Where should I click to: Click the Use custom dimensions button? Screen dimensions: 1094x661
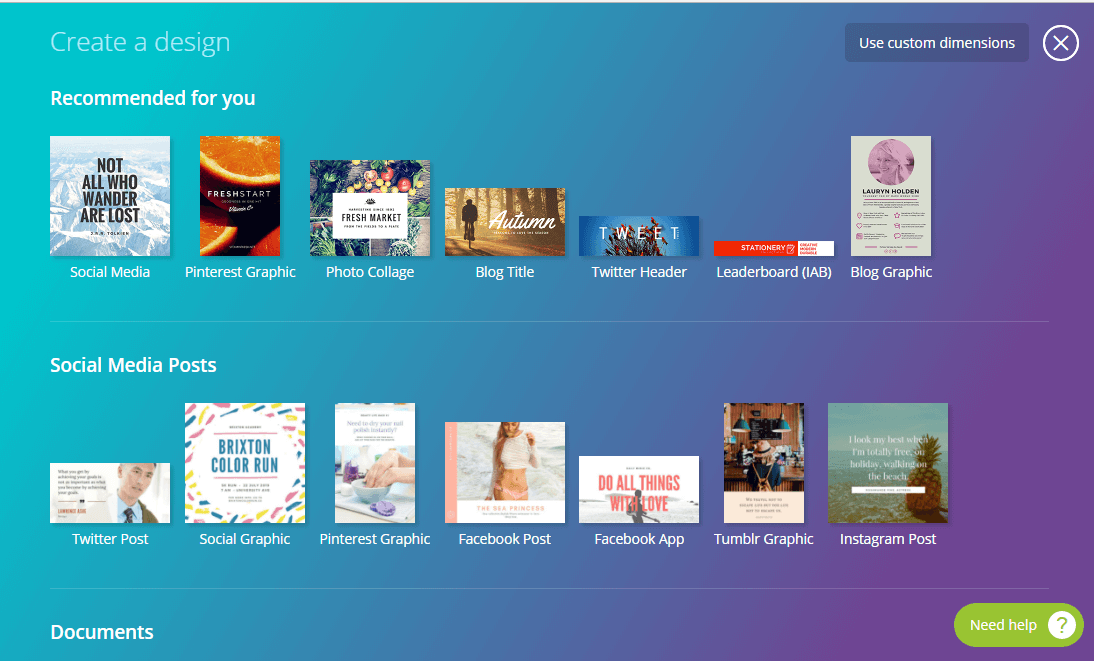pos(936,43)
